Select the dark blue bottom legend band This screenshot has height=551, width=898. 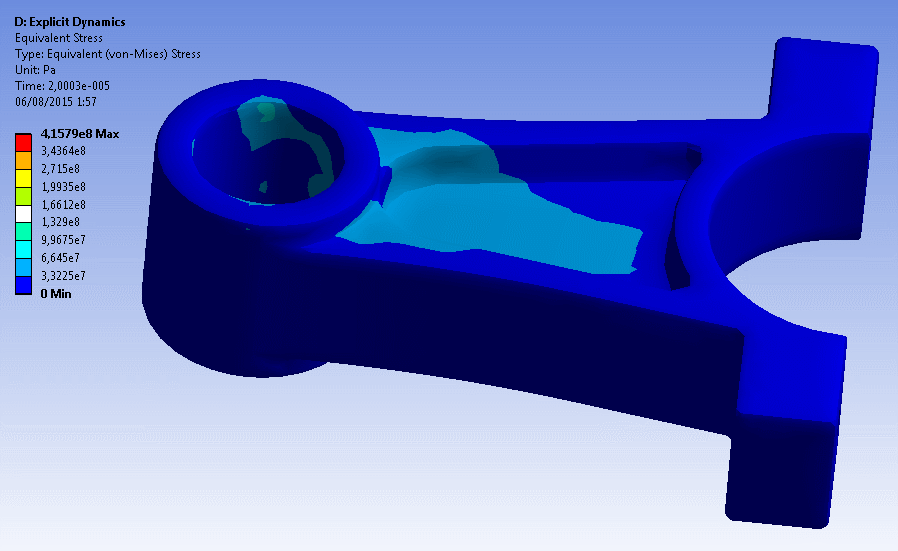[25, 285]
